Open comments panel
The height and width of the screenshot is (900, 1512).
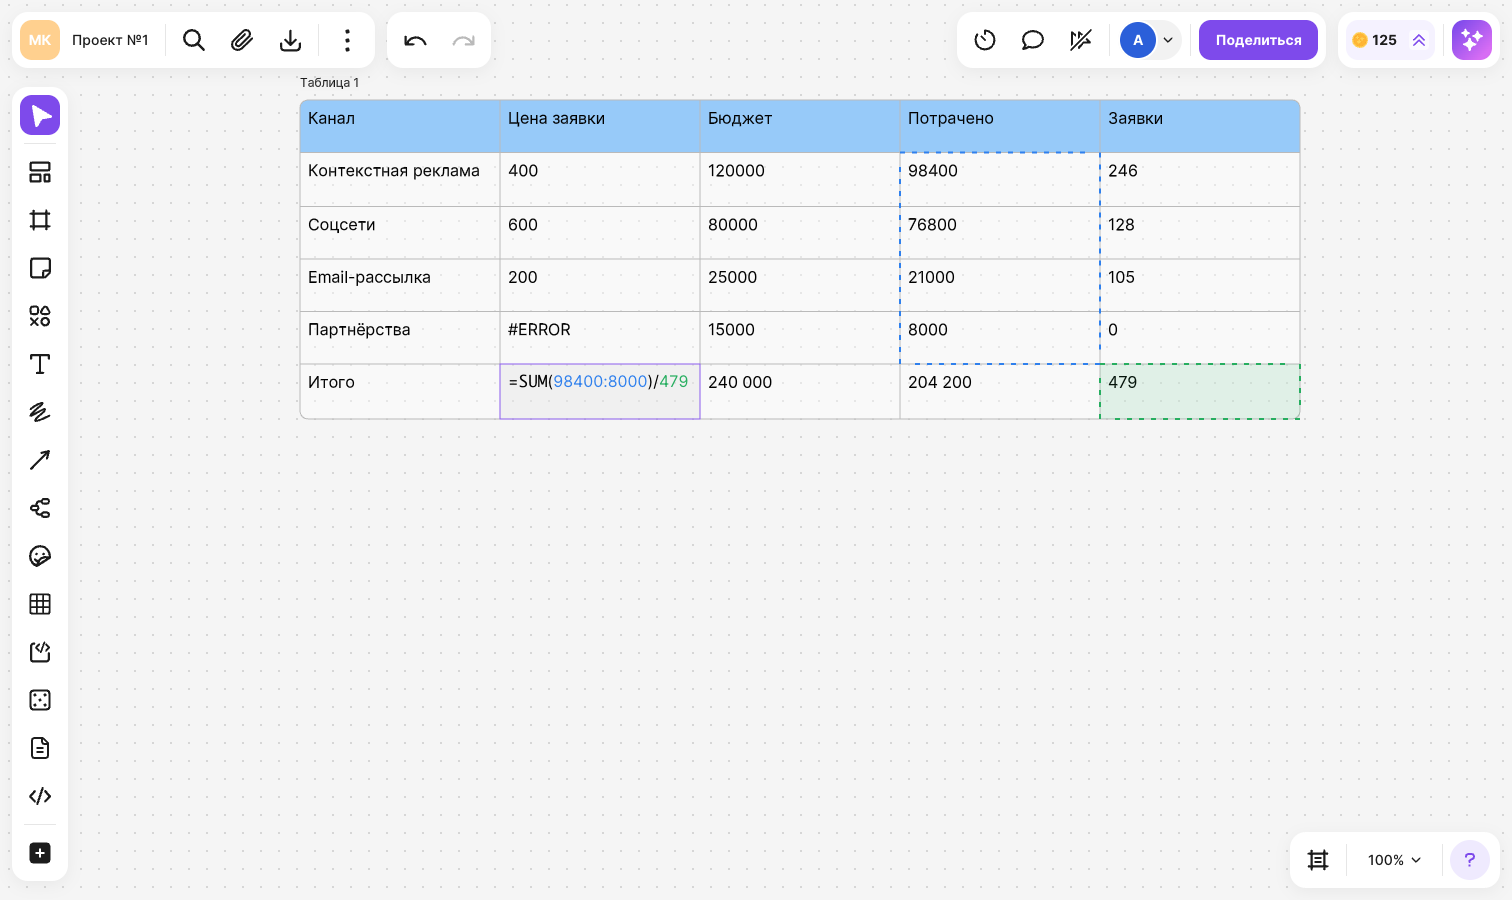[x=1033, y=40]
